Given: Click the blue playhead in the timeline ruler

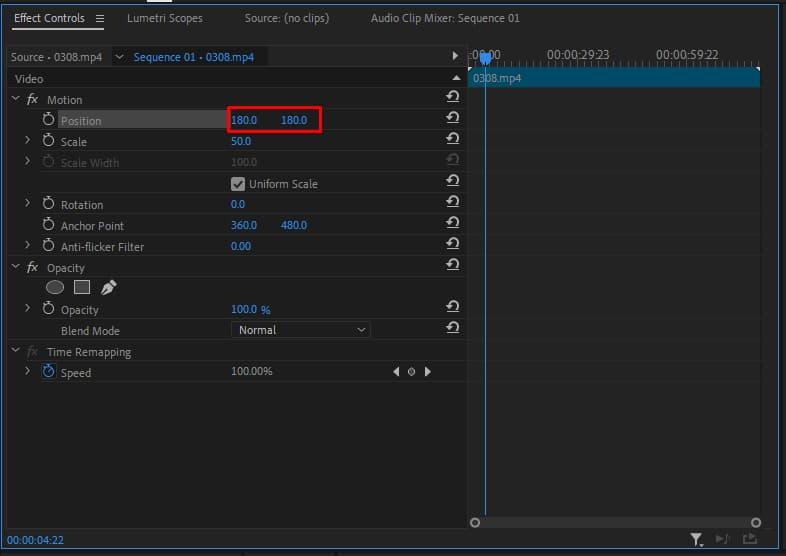Looking at the screenshot, I should [485, 59].
